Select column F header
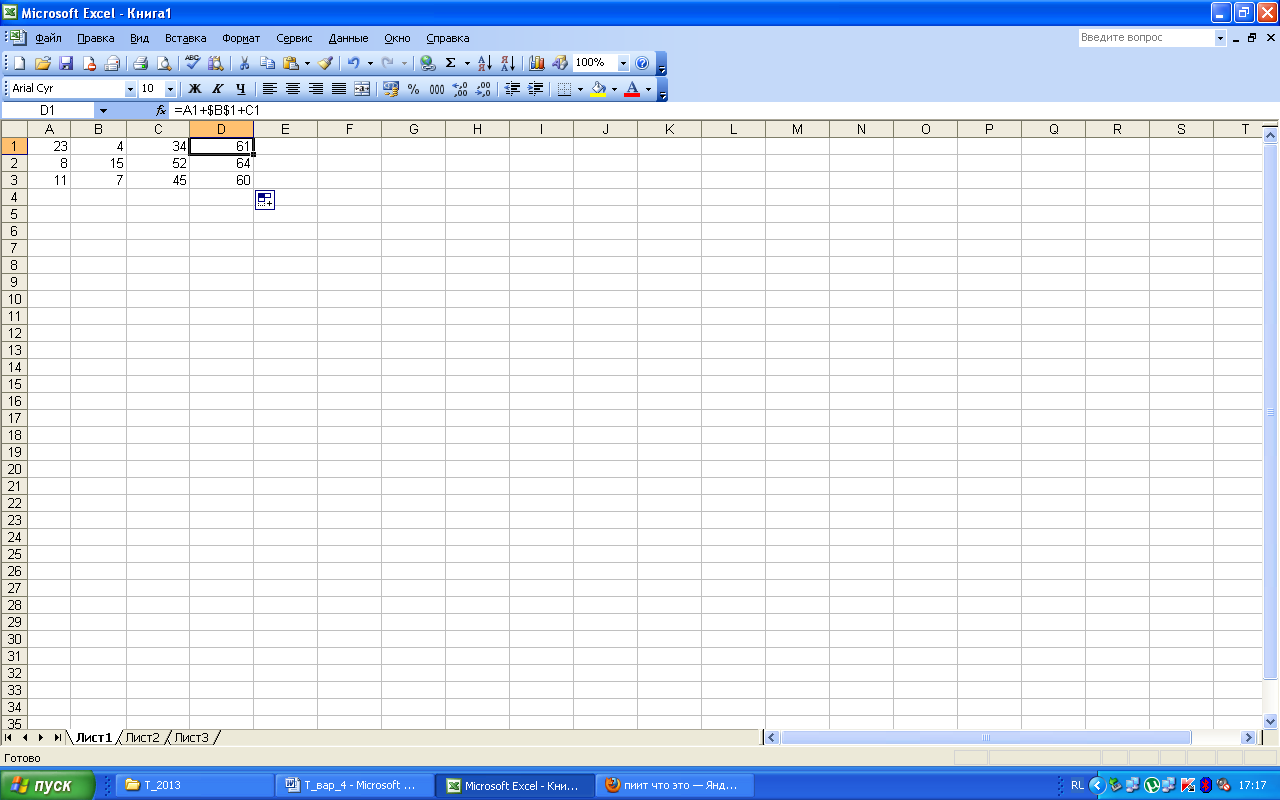Image resolution: width=1280 pixels, height=800 pixels. [349, 129]
